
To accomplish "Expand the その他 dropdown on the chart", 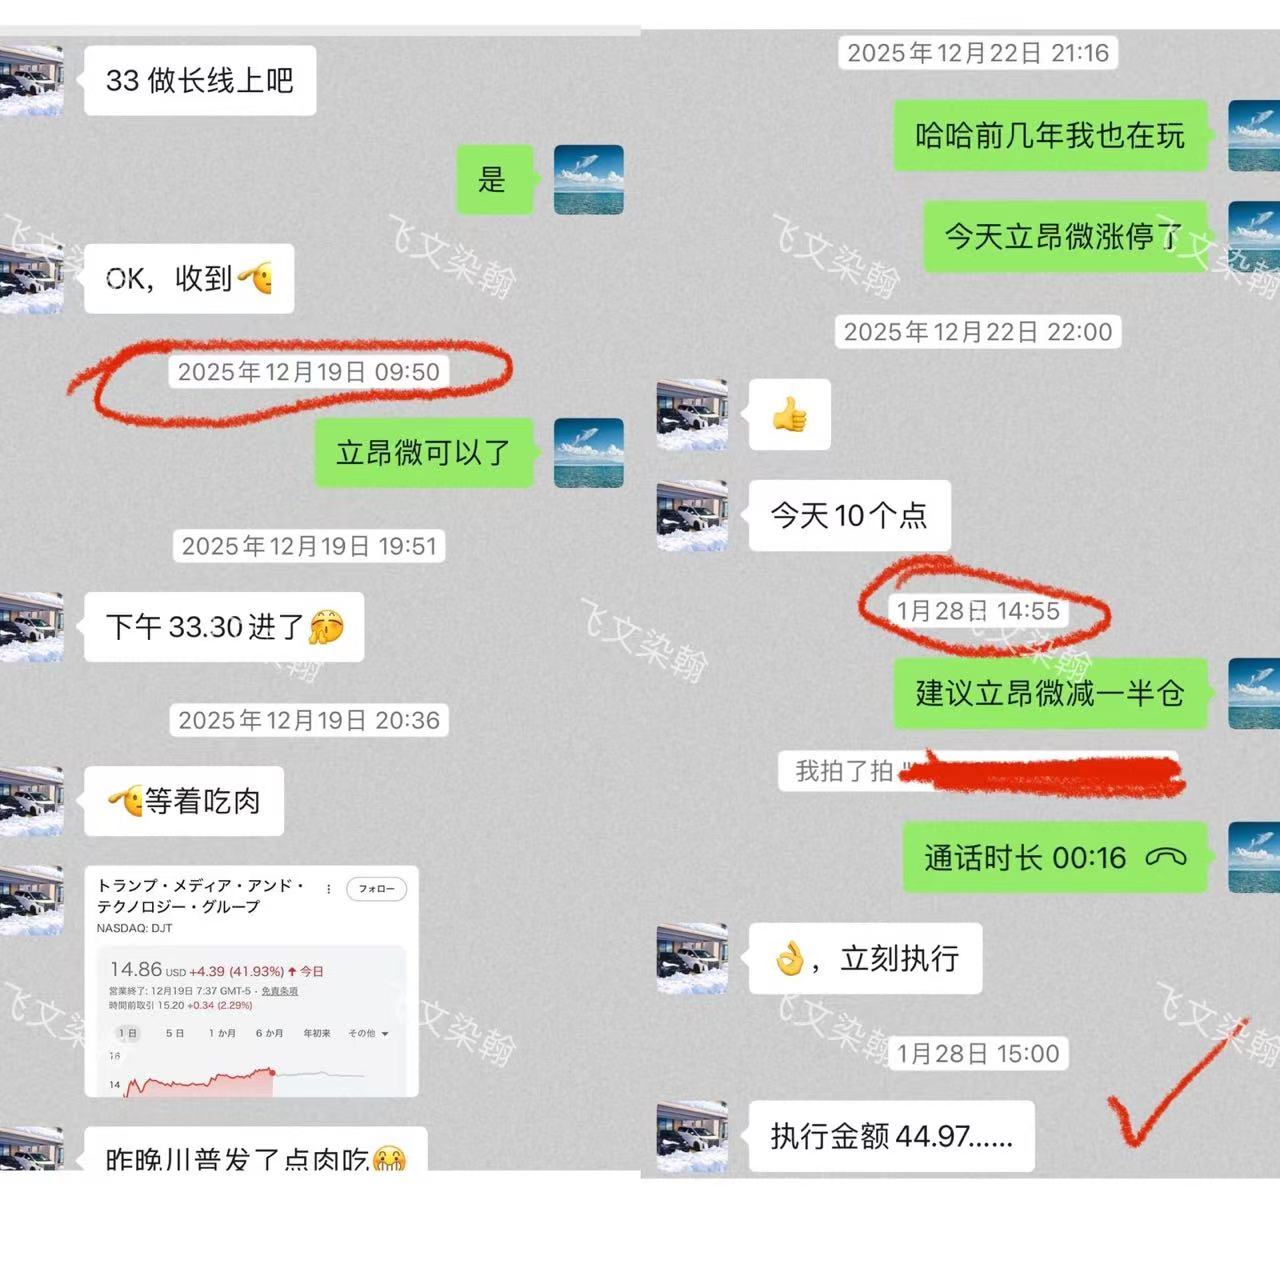I will pyautogui.click(x=368, y=1033).
